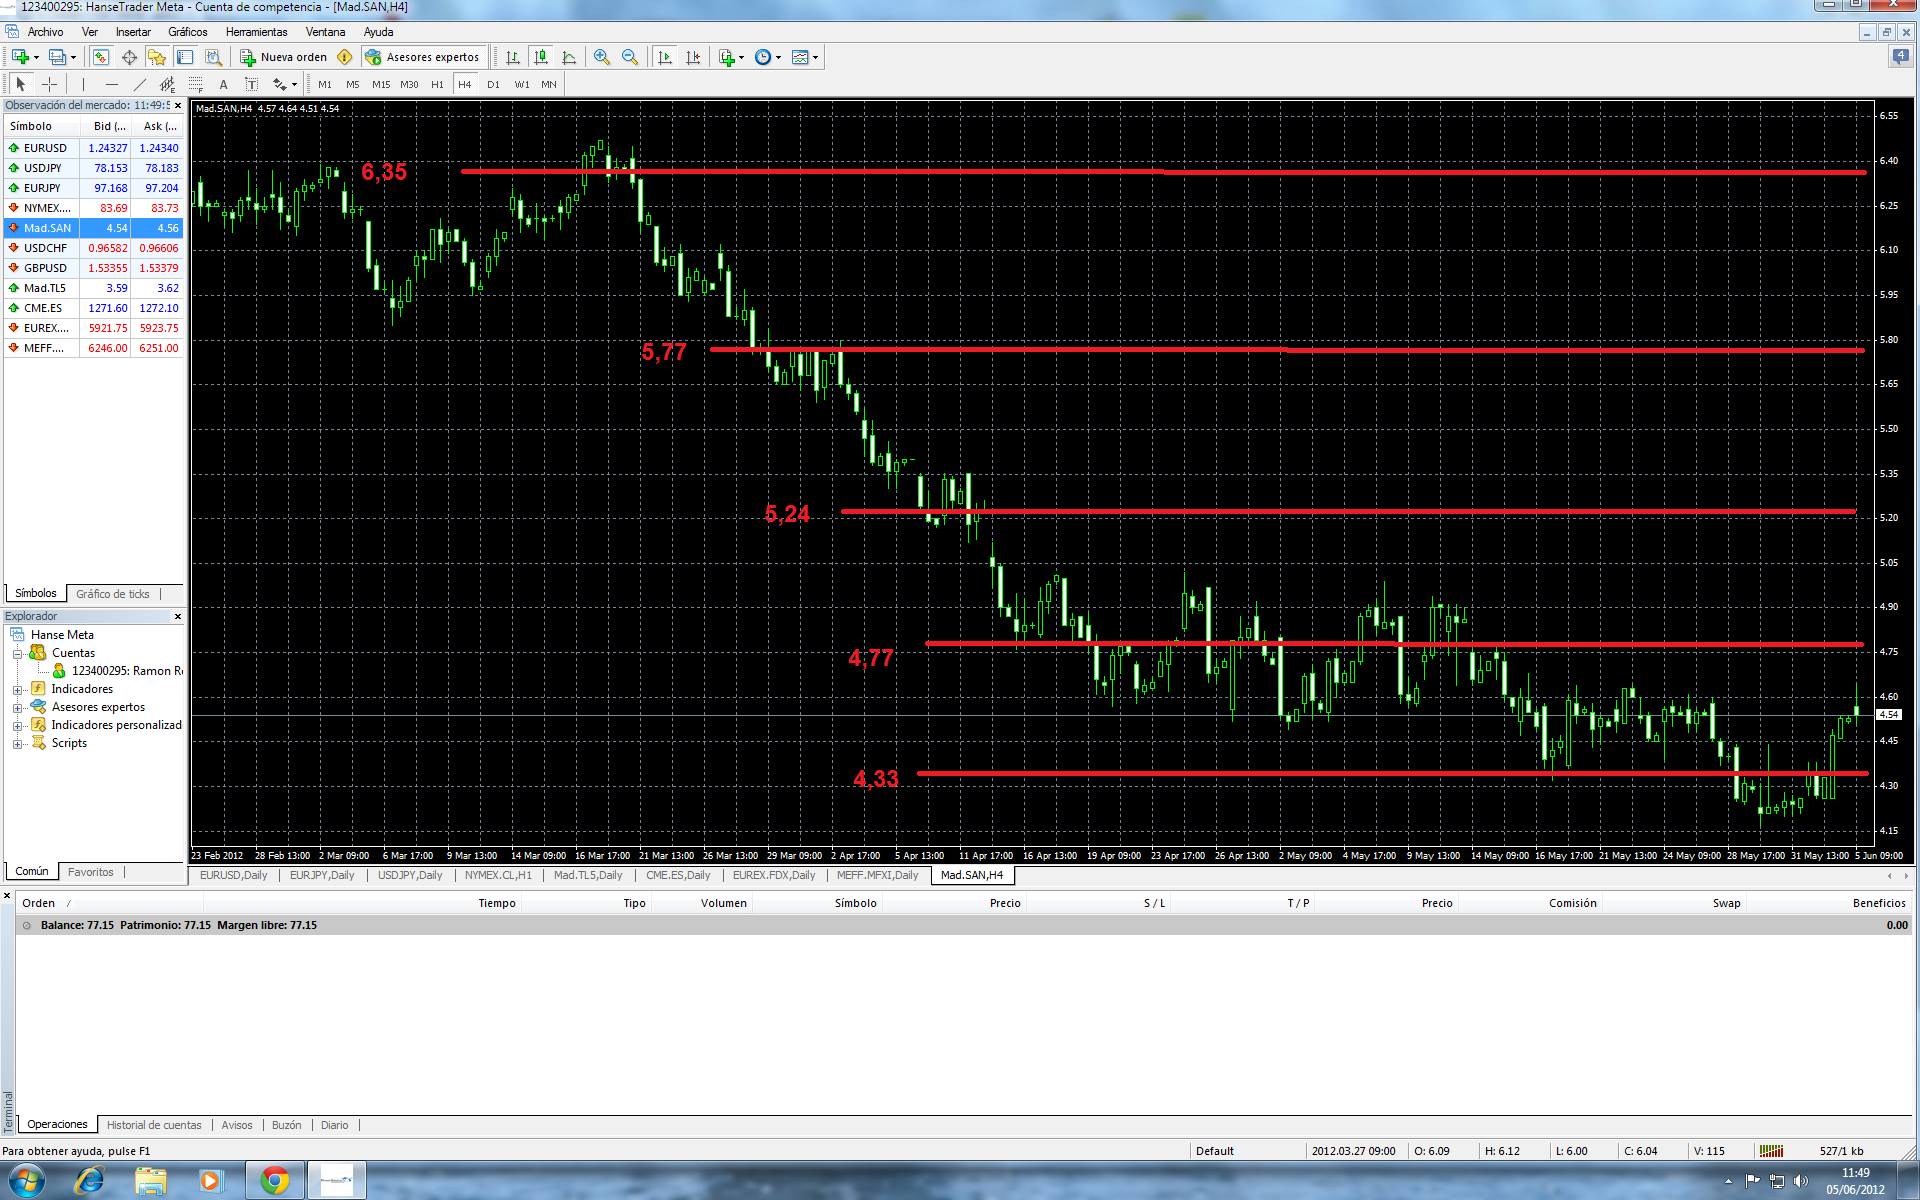Screen dimensions: 1920x1200
Task: Select the horizontal line drawing tool
Action: coord(111,84)
